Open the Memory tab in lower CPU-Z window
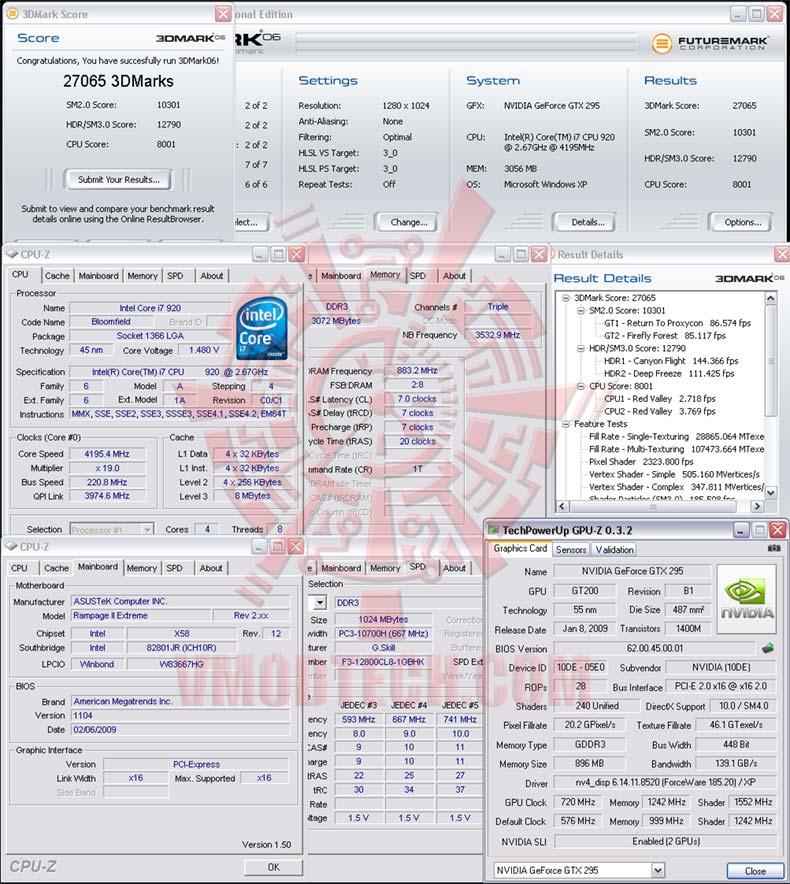The width and height of the screenshot is (790, 884). pyautogui.click(x=142, y=568)
